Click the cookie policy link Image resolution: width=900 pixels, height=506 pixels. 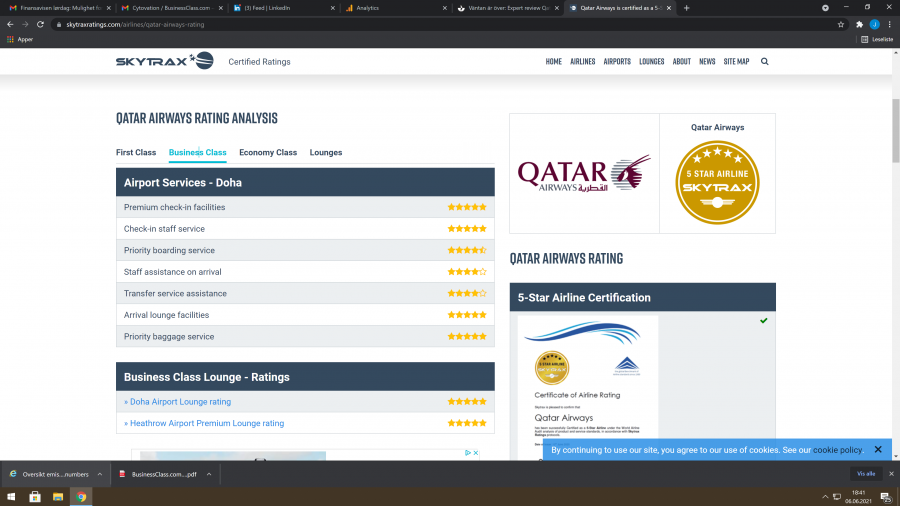pyautogui.click(x=837, y=450)
